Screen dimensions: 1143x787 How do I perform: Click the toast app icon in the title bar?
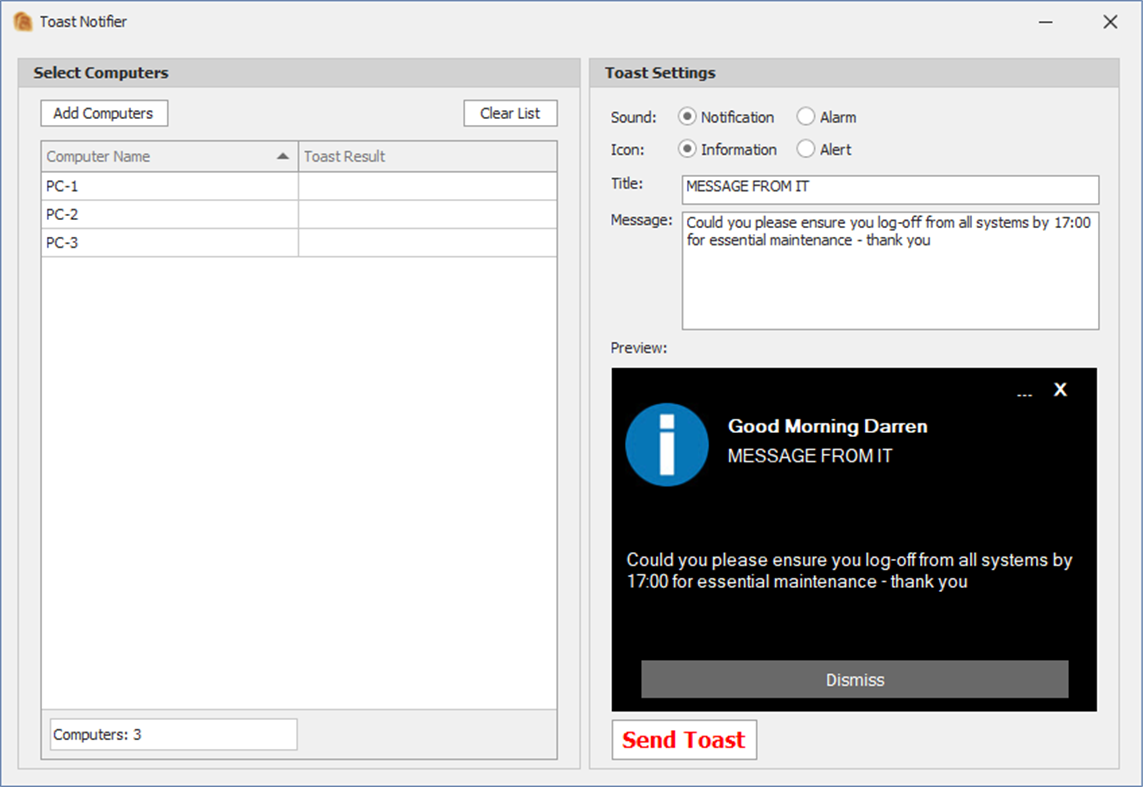click(x=21, y=21)
